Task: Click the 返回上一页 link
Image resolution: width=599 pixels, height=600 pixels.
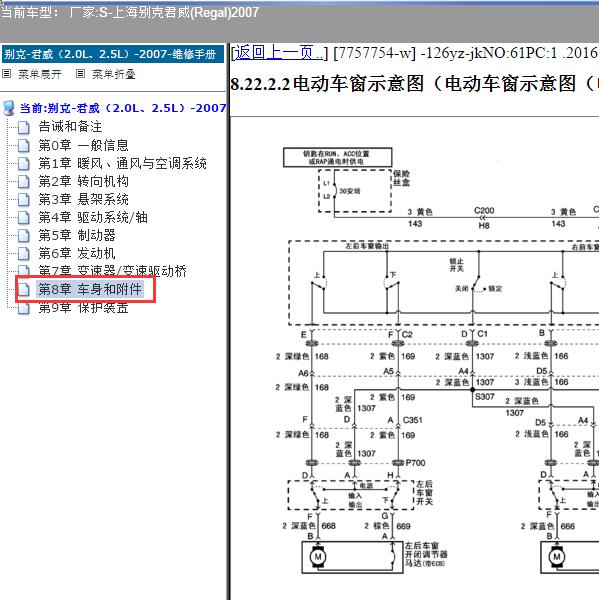Action: (x=278, y=53)
